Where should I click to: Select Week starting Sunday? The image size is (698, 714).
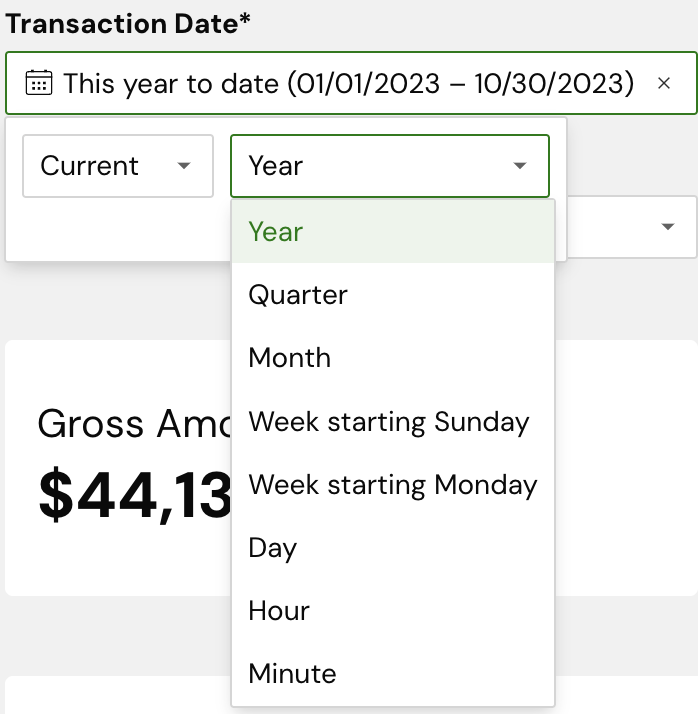tap(389, 422)
